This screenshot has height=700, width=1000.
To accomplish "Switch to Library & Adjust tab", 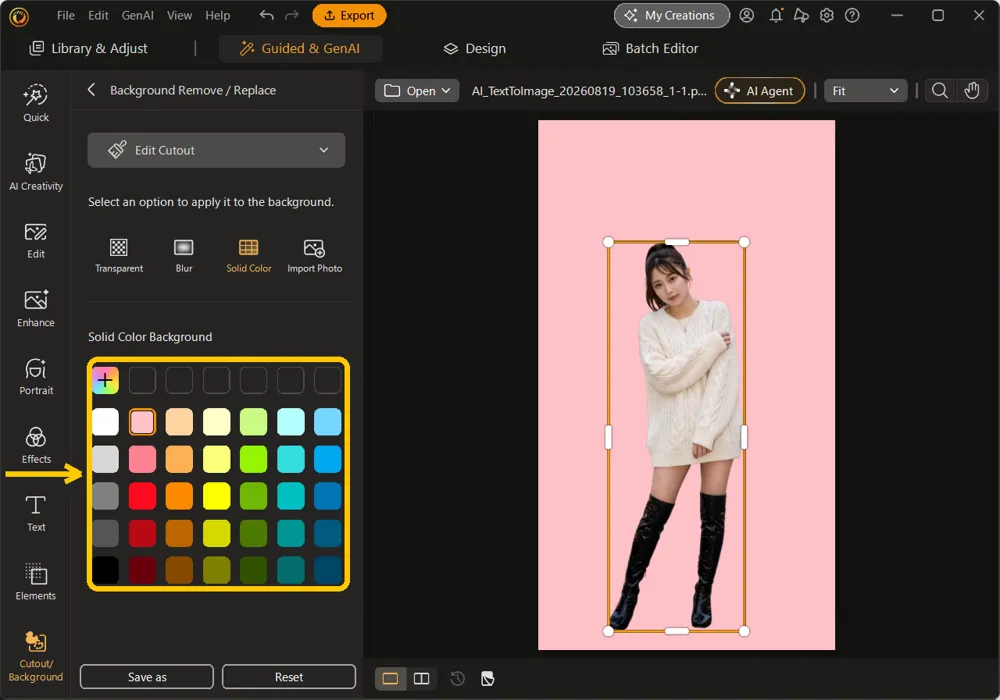I will coord(89,48).
